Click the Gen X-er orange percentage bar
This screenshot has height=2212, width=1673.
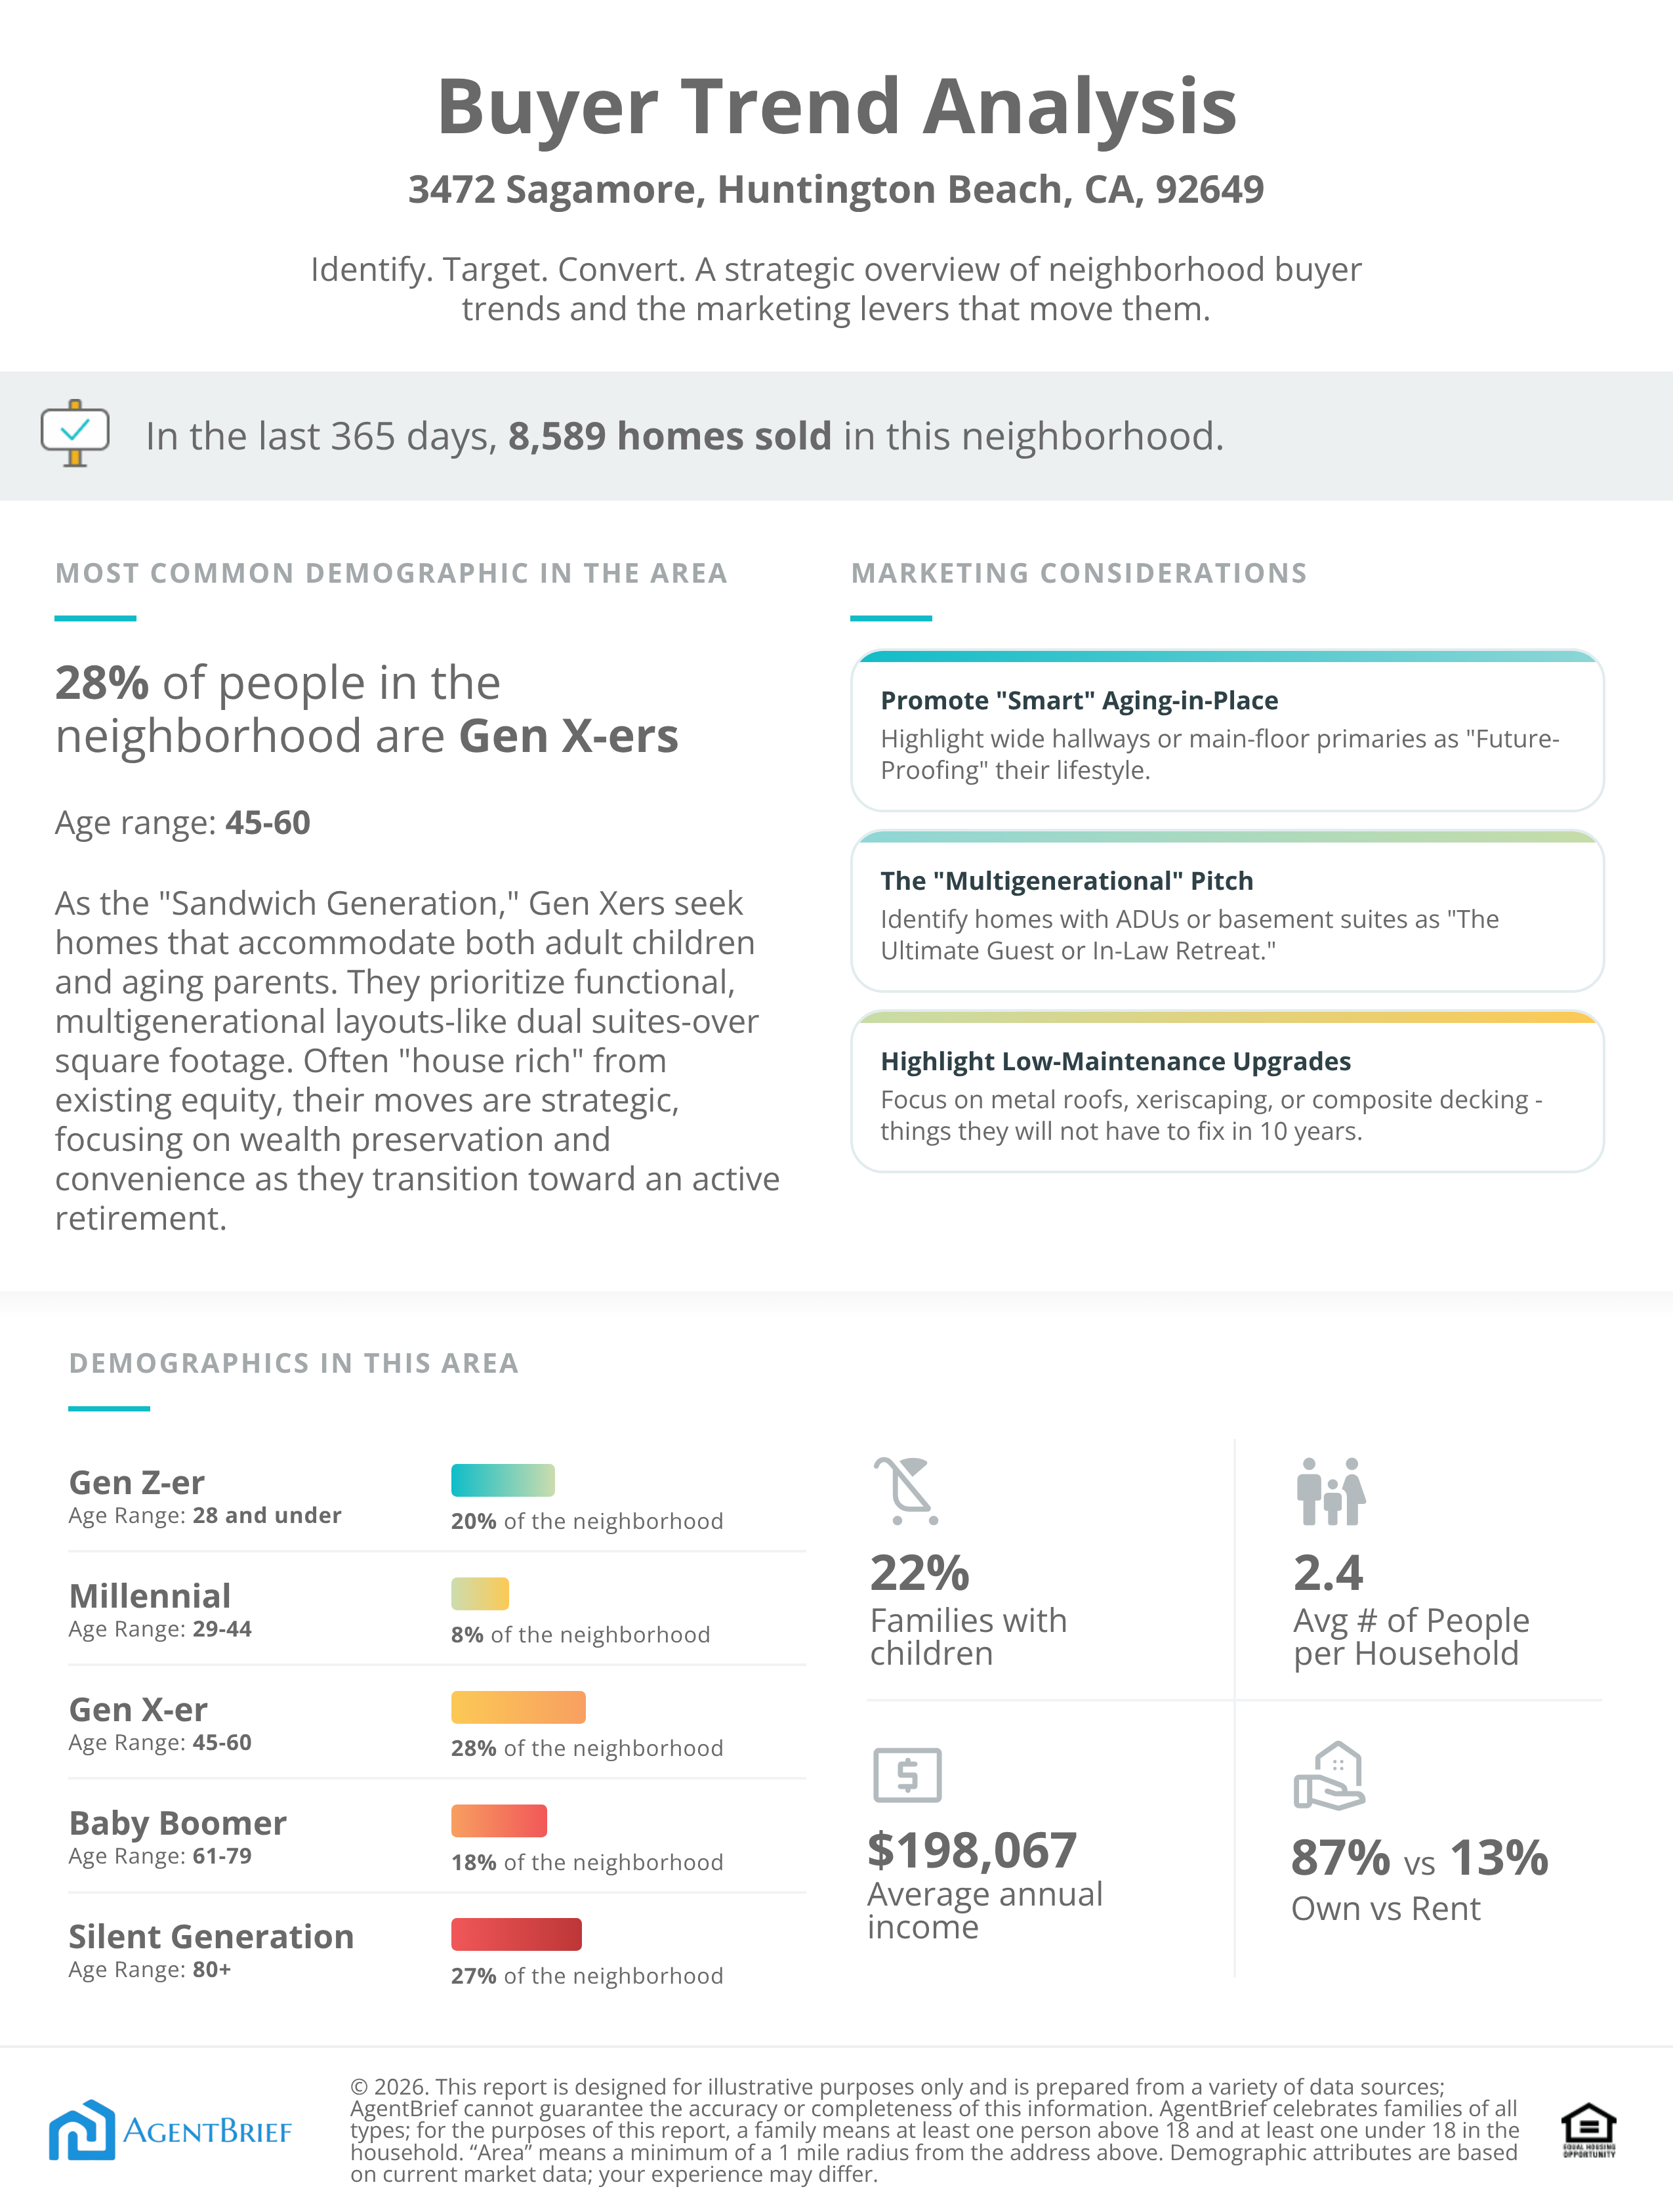(518, 1707)
